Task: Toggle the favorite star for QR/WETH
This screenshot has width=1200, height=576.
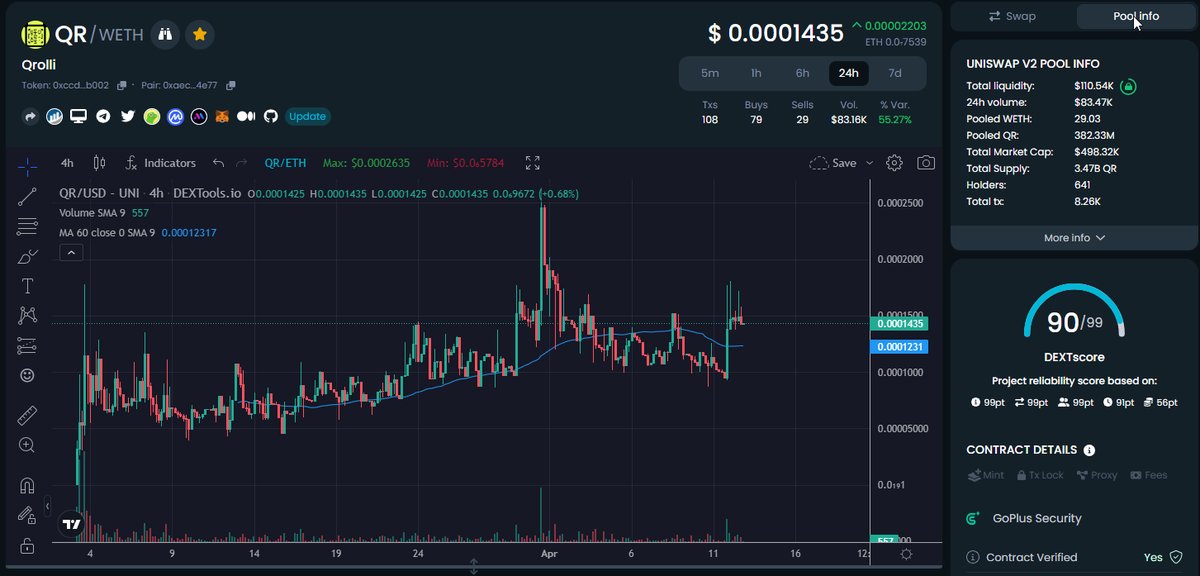Action: coord(200,34)
